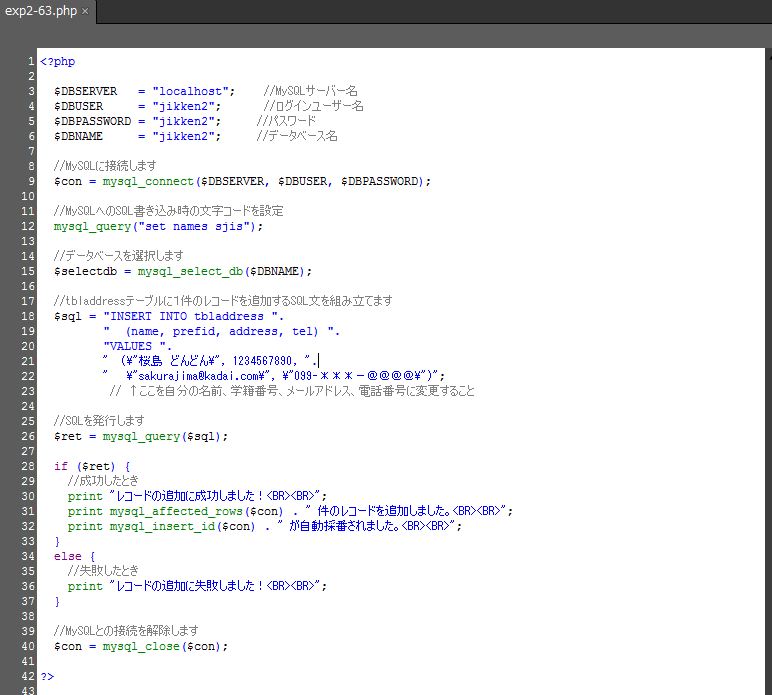Image resolution: width=772 pixels, height=695 pixels.
Task: Click the "INSERT INTO tbladdress" string
Action: (x=190, y=316)
